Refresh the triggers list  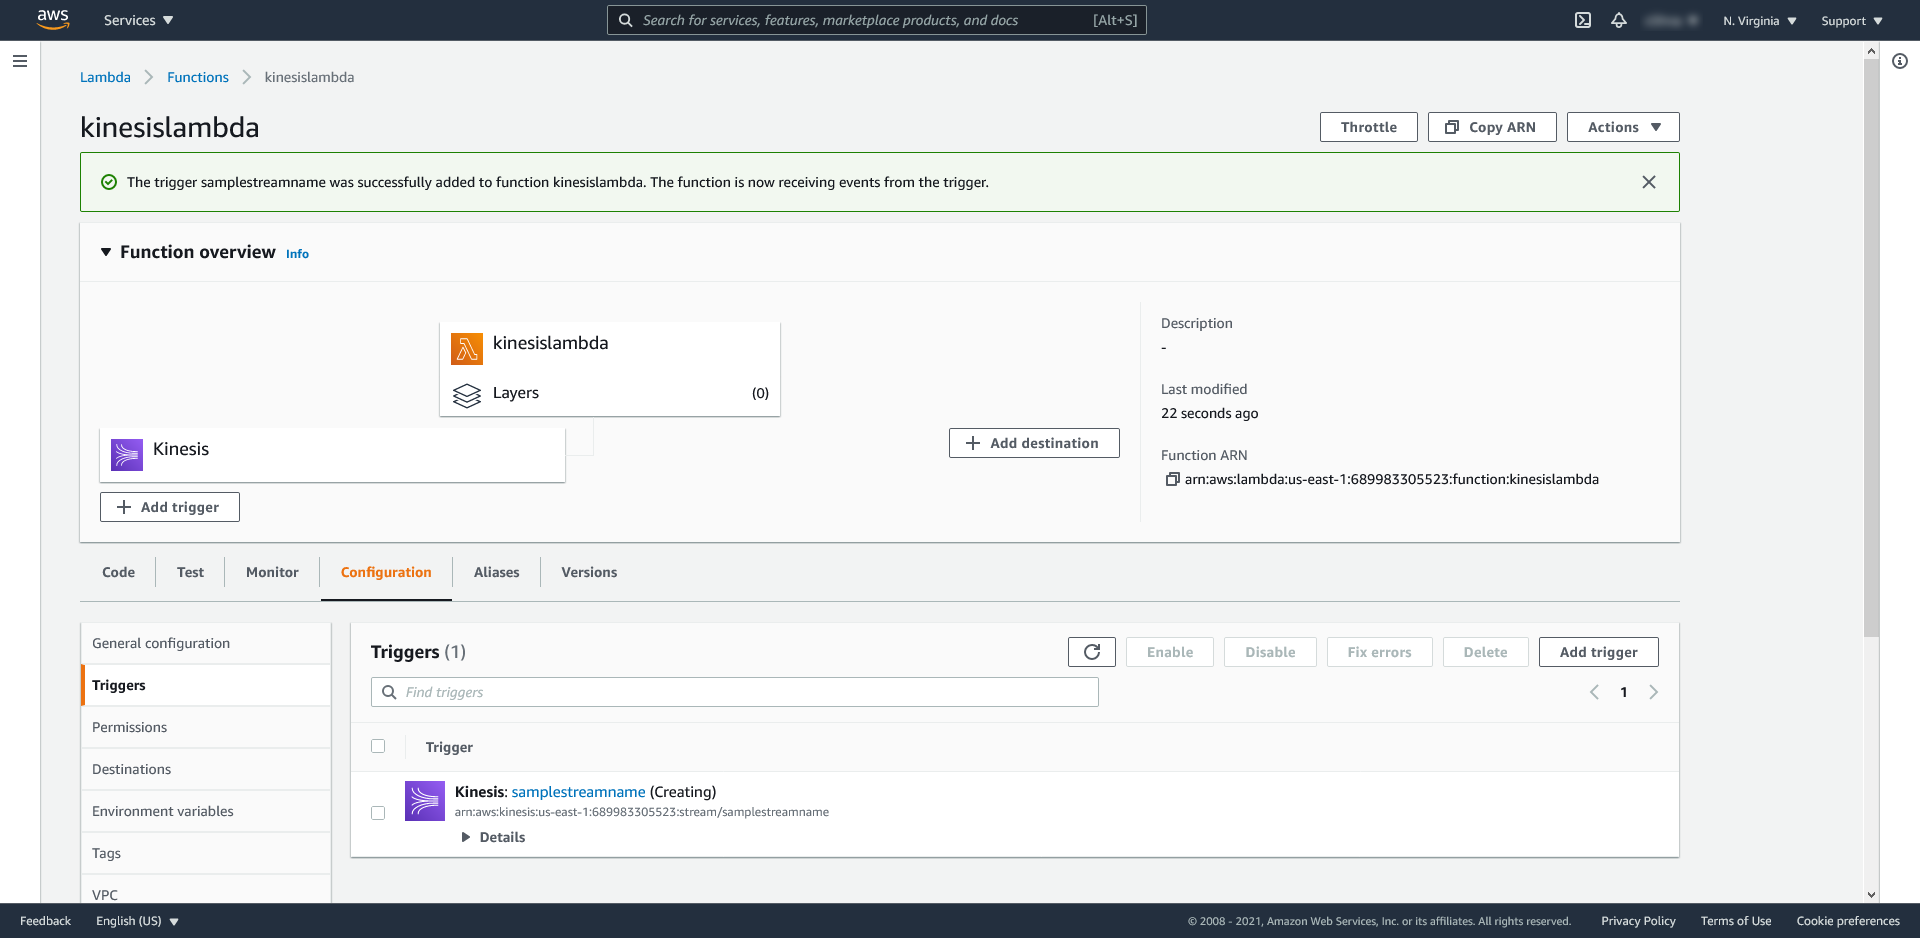tap(1092, 652)
